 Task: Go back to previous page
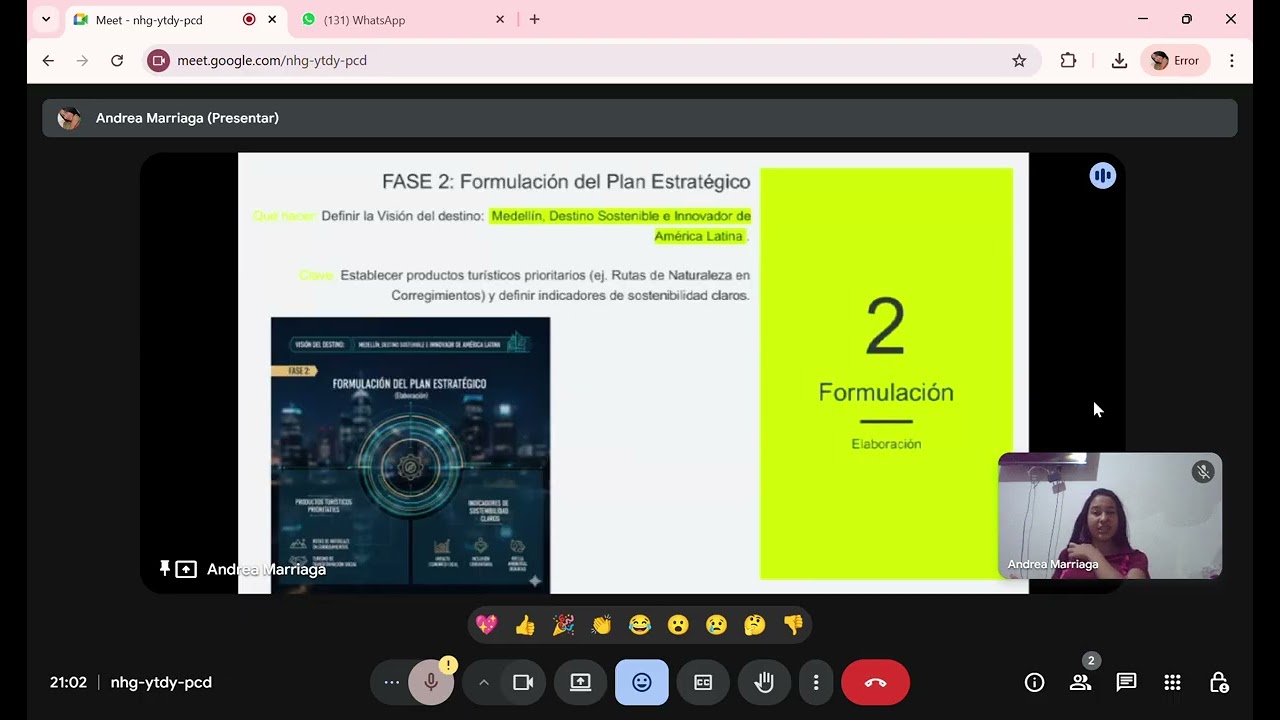[x=48, y=60]
